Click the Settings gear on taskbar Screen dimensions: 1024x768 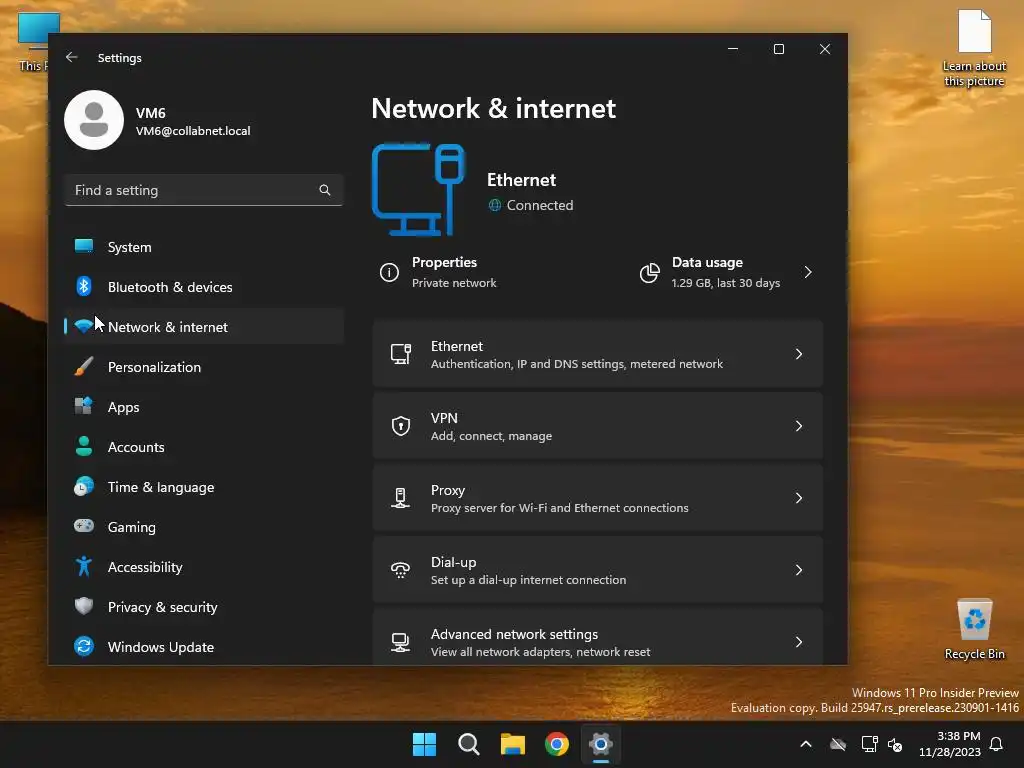601,744
